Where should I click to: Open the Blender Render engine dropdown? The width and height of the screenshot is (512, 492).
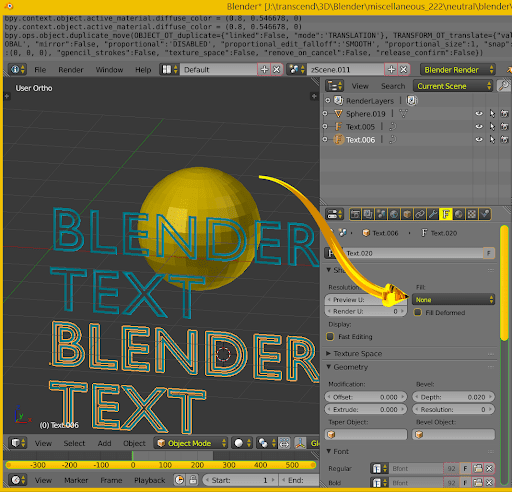click(458, 70)
